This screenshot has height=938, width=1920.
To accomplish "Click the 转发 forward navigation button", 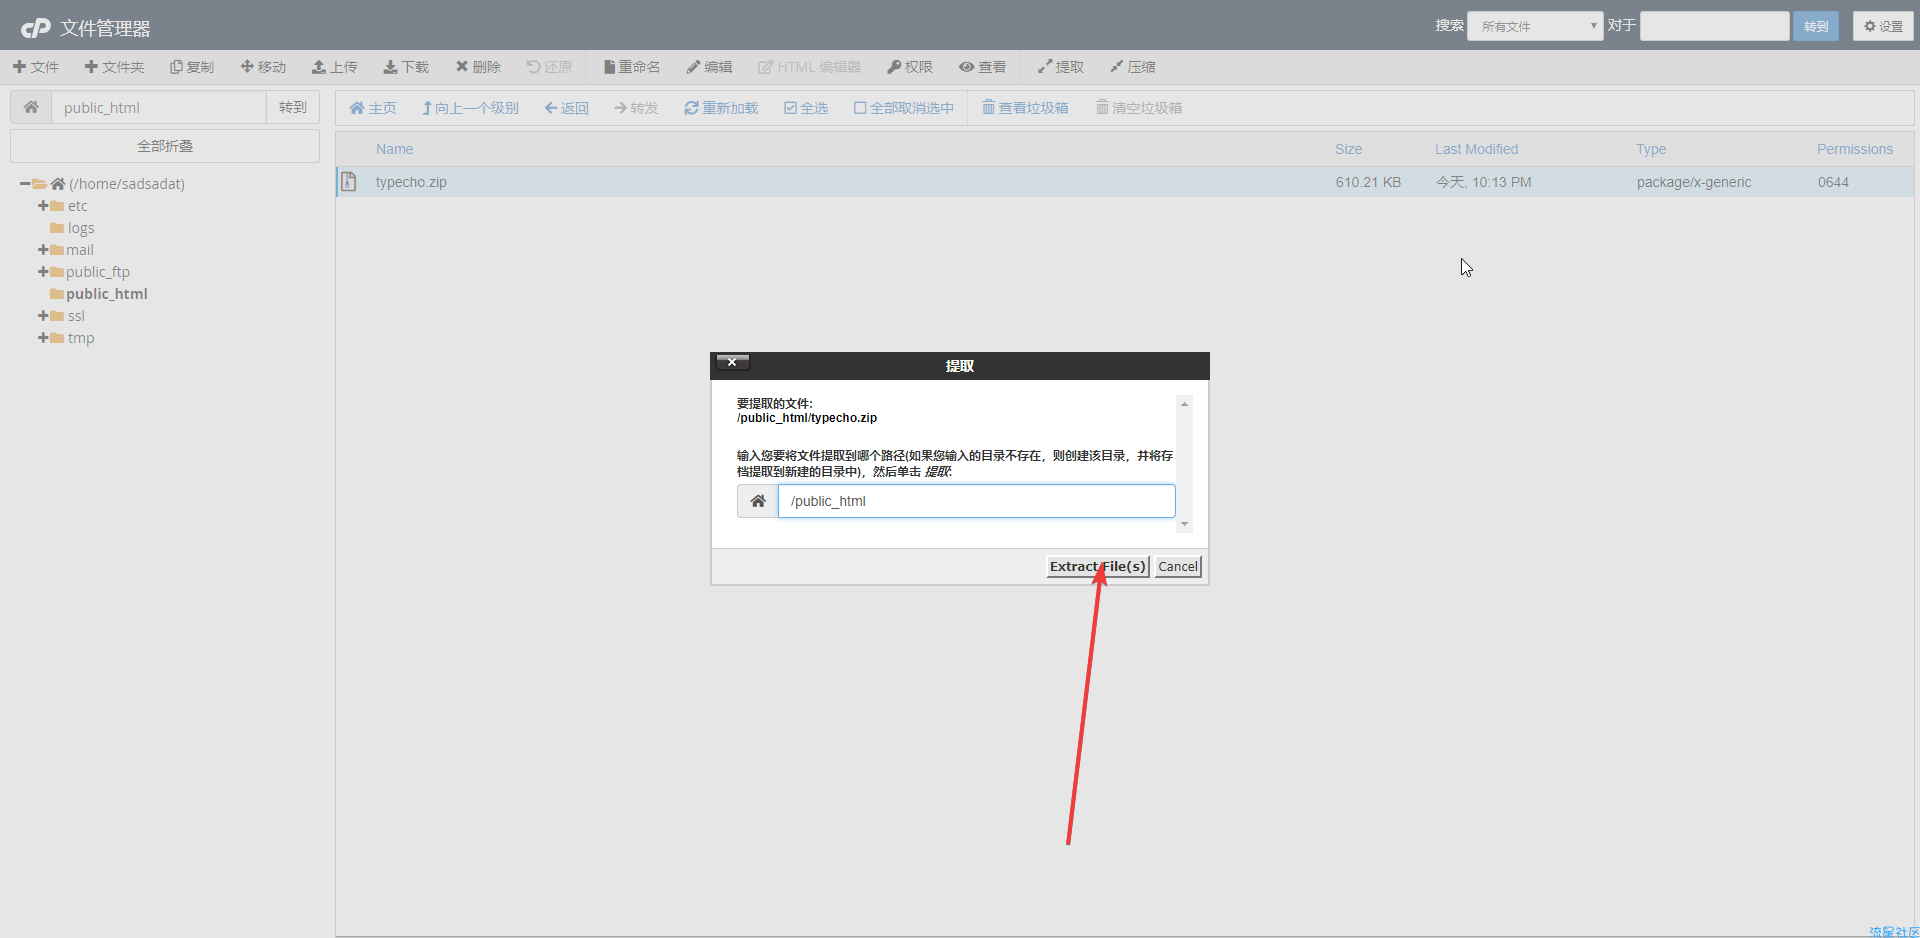I will click(637, 108).
